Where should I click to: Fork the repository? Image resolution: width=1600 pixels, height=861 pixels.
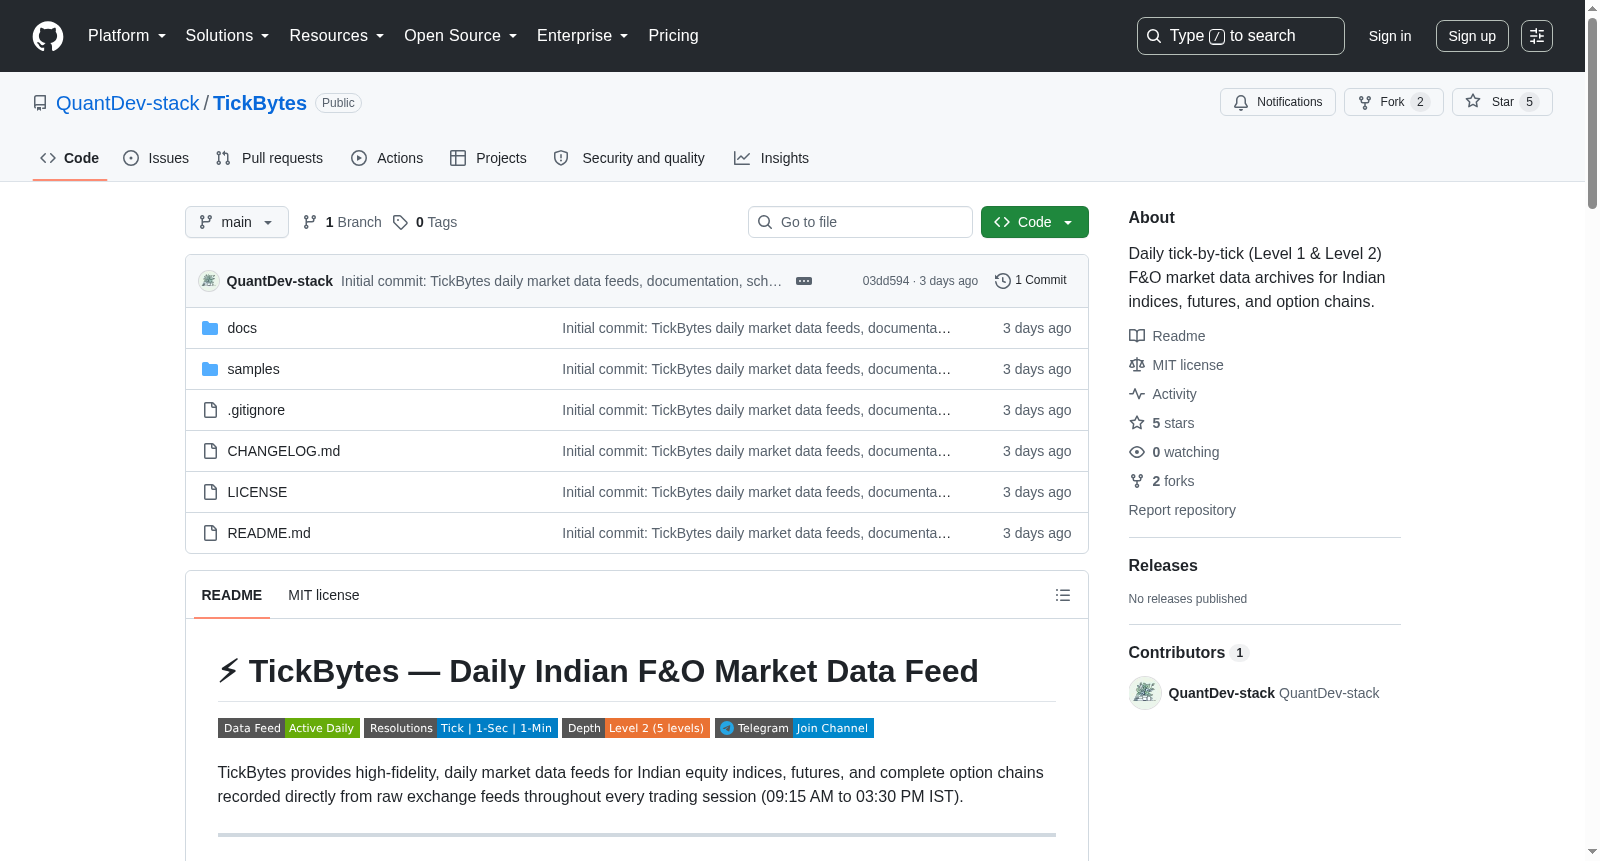point(1394,102)
